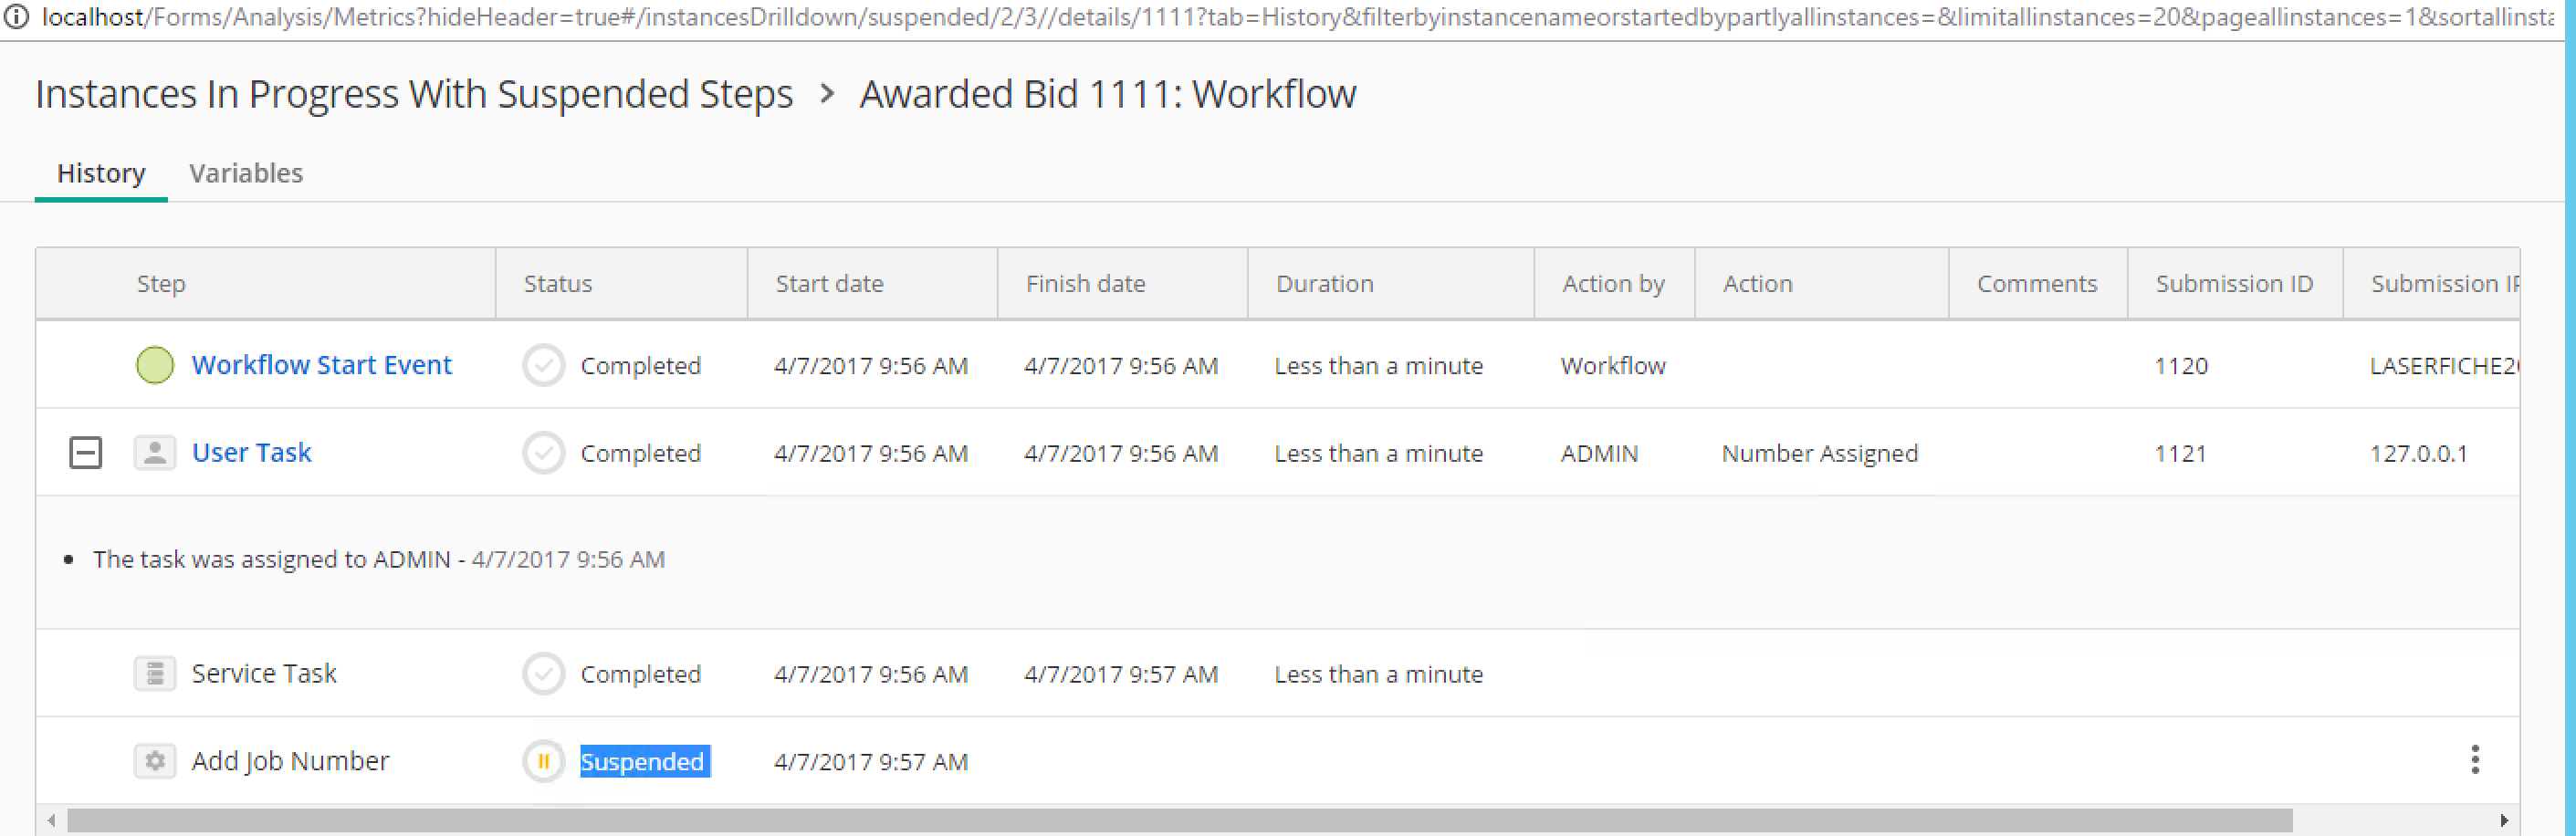
Task: Click the horizontal scrollbar thumb
Action: [x=1180, y=821]
